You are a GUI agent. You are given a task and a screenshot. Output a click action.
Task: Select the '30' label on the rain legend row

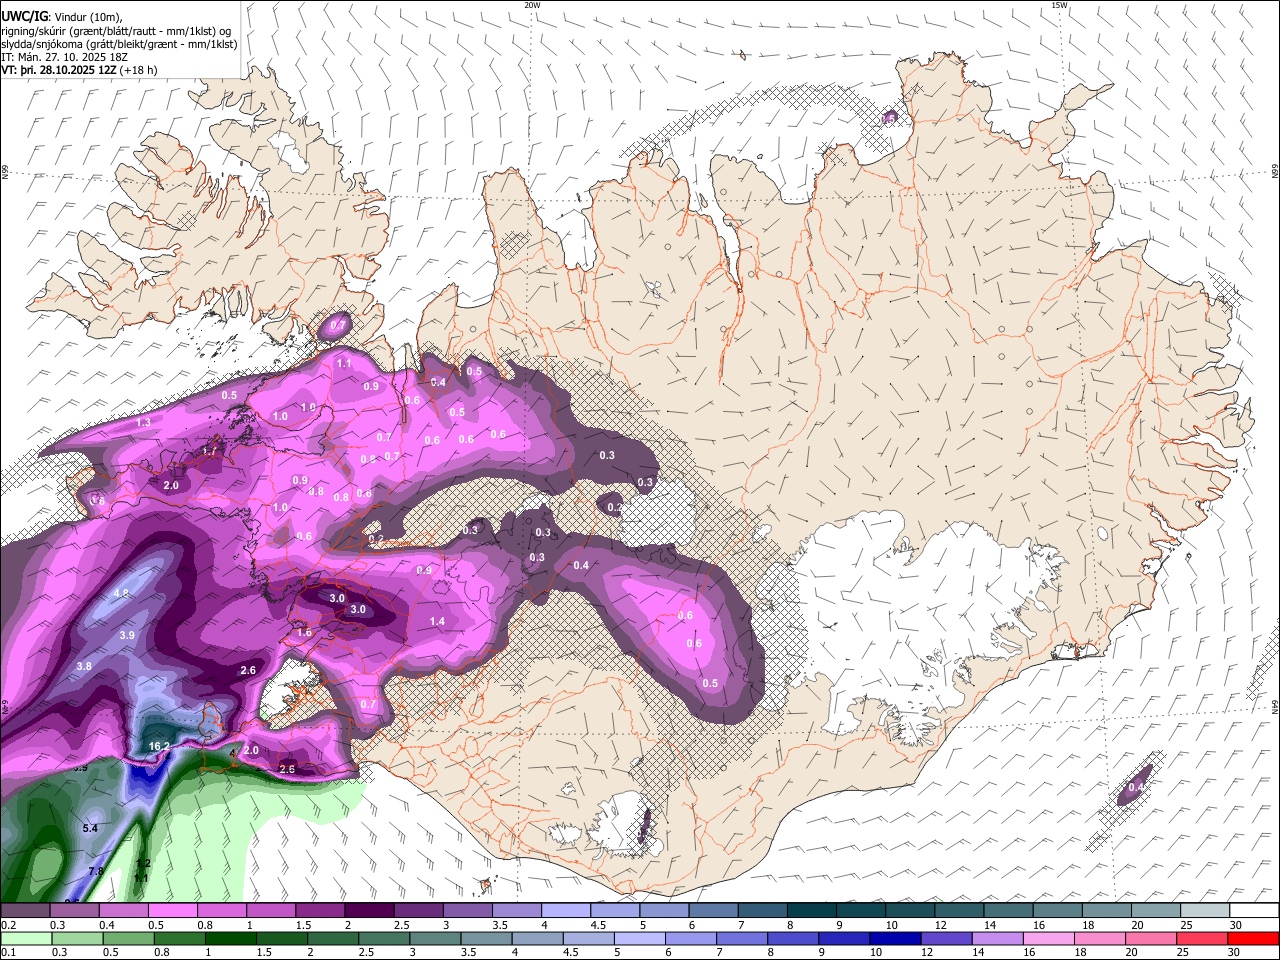coord(1235,952)
